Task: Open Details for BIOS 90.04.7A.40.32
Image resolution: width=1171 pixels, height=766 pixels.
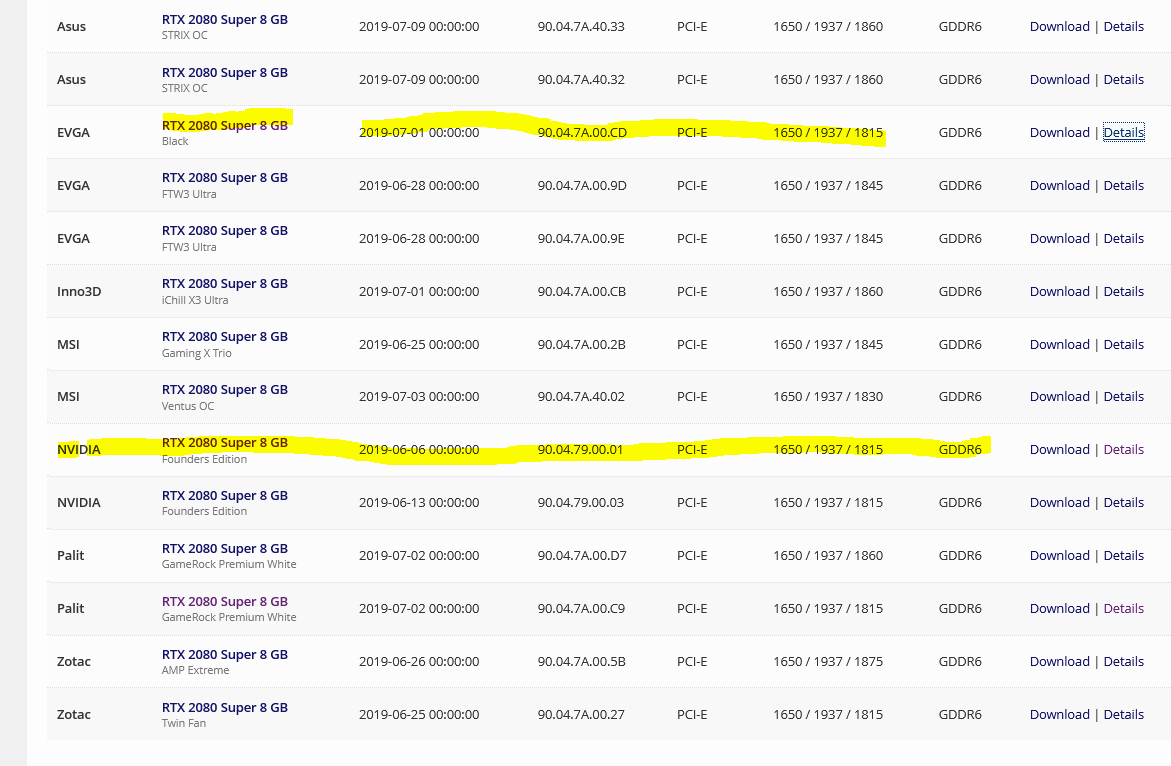Action: tap(1123, 80)
